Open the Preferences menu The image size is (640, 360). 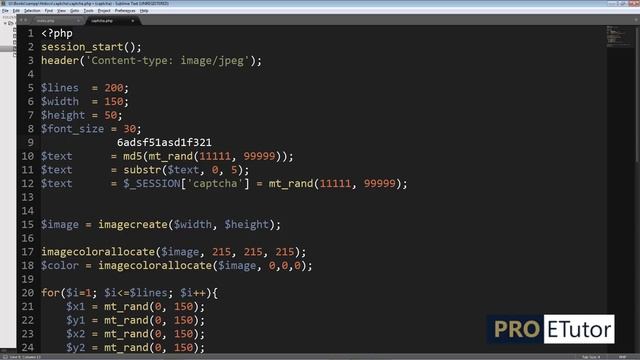click(x=125, y=11)
